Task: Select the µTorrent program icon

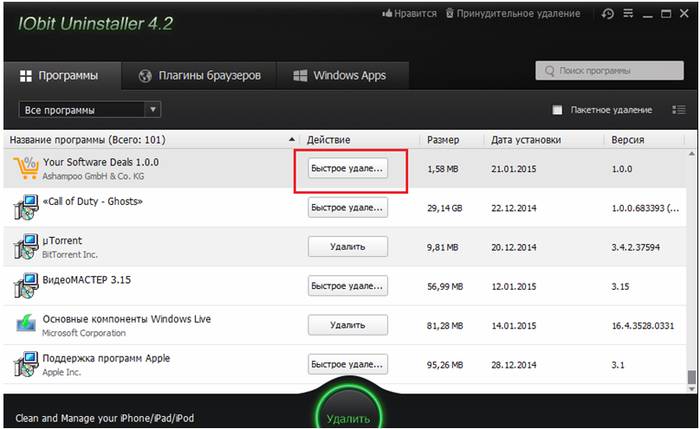Action: click(x=24, y=246)
